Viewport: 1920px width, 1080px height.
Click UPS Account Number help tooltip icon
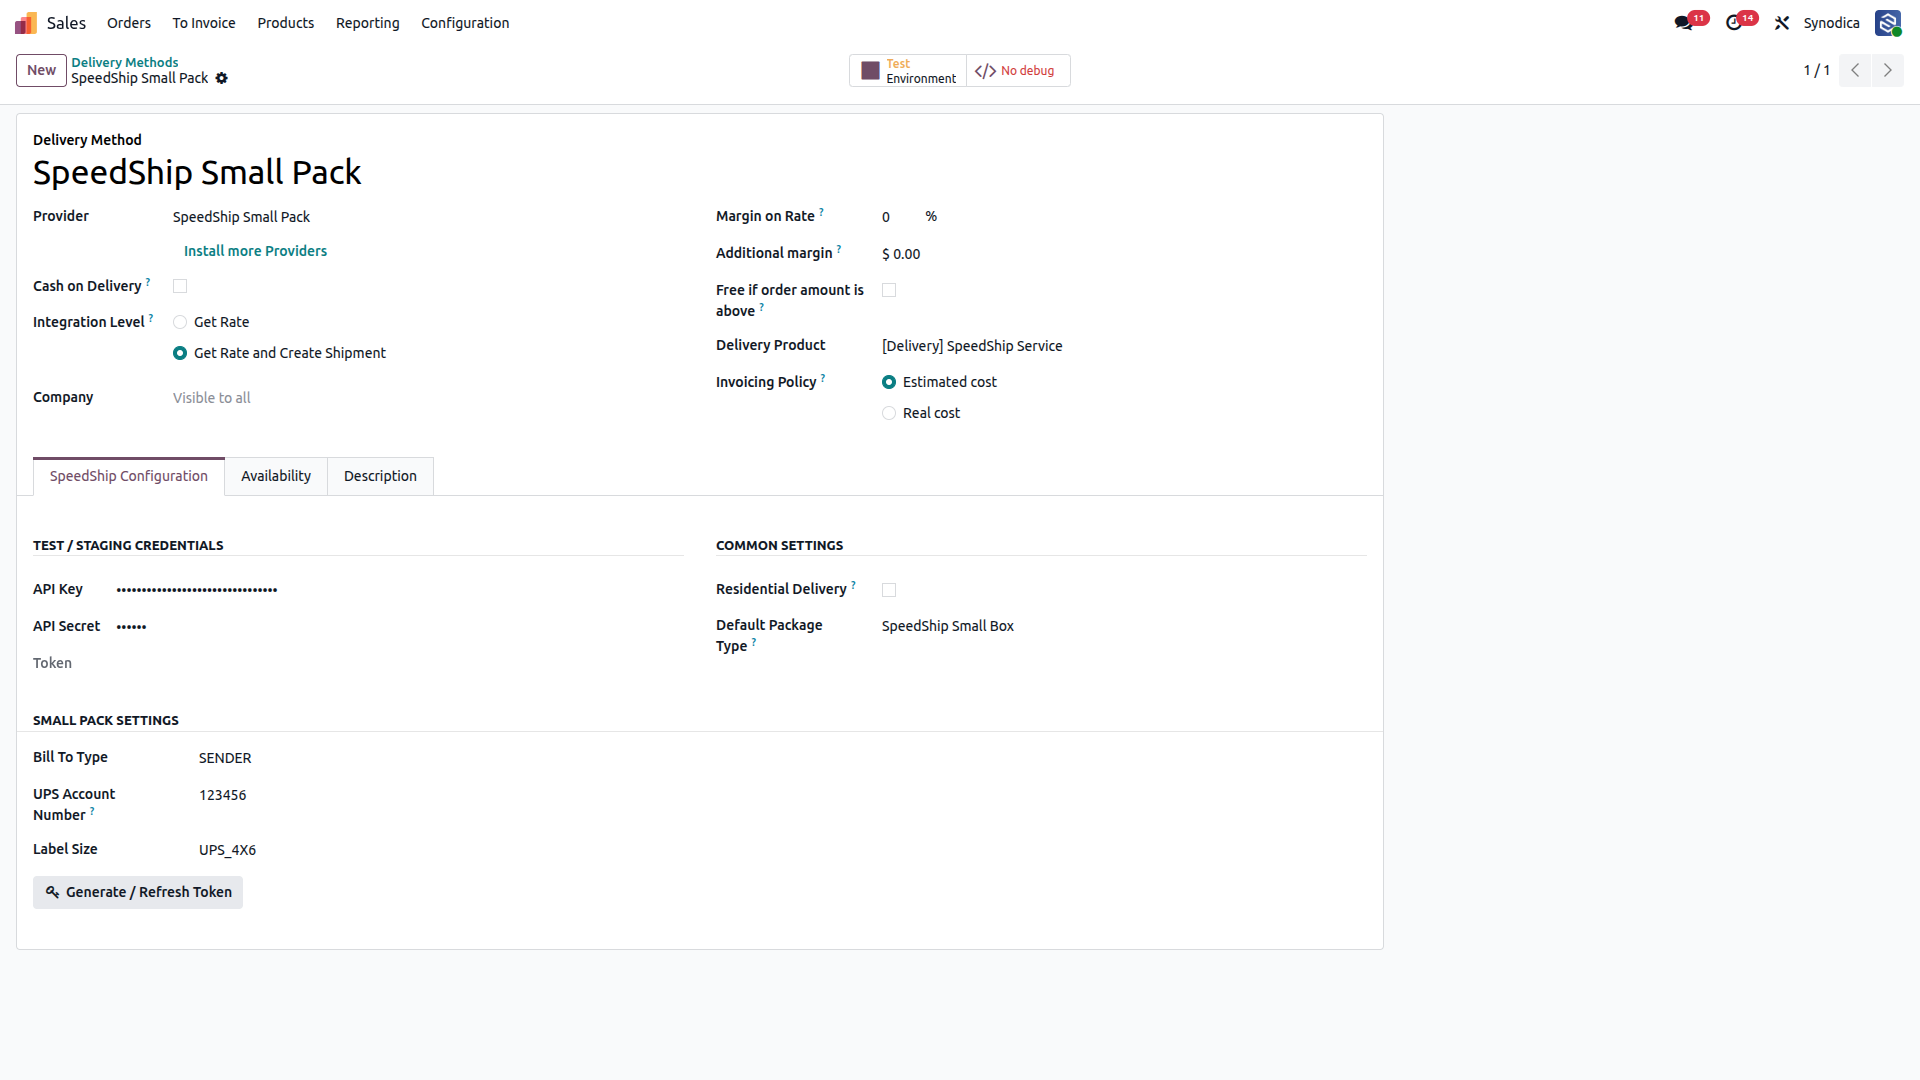click(92, 811)
